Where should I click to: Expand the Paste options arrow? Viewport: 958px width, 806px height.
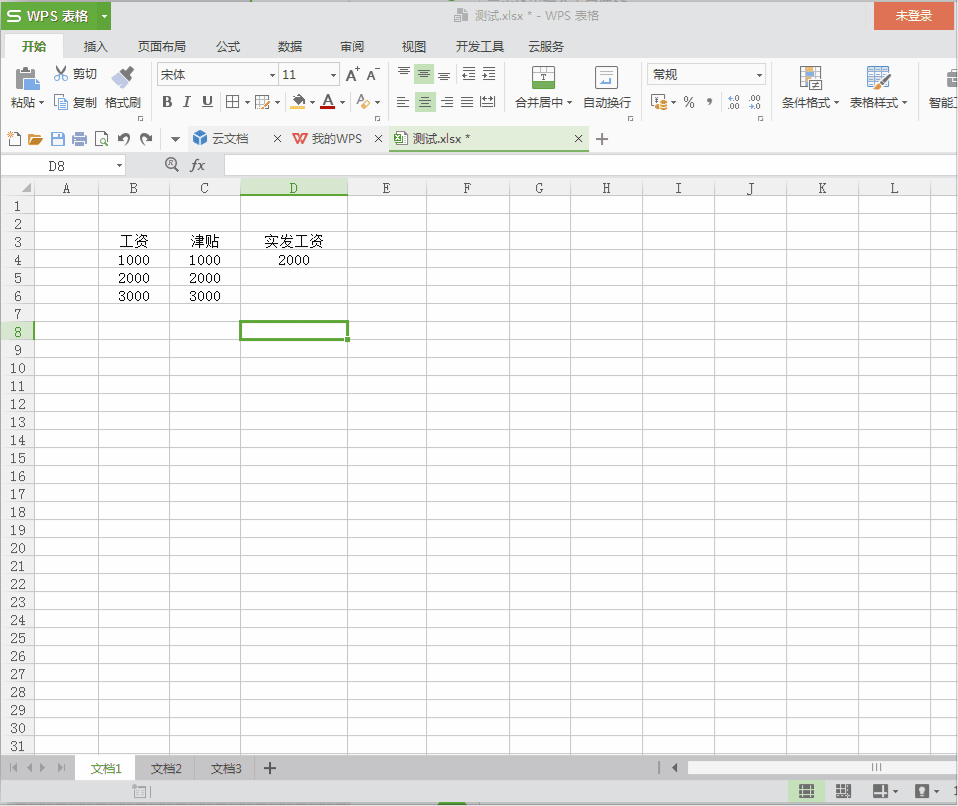tap(42, 103)
